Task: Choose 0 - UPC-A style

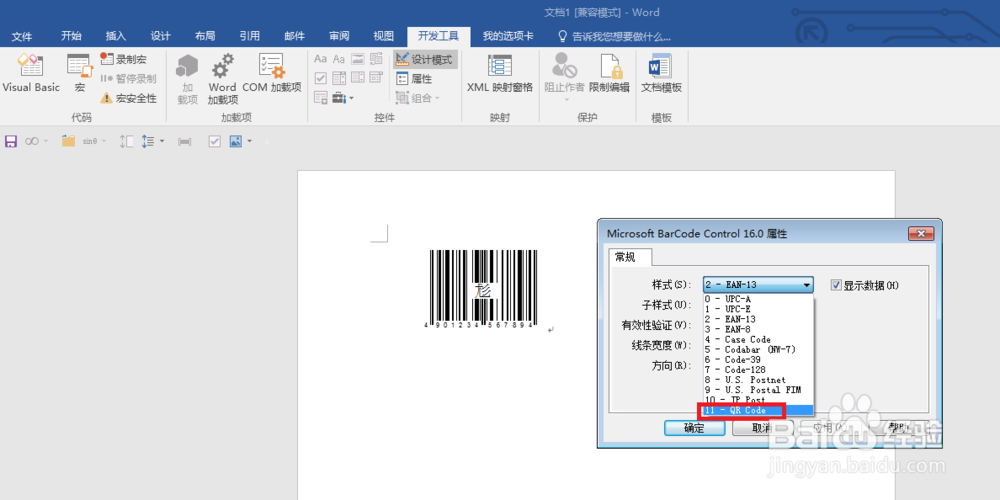Action: 758,298
